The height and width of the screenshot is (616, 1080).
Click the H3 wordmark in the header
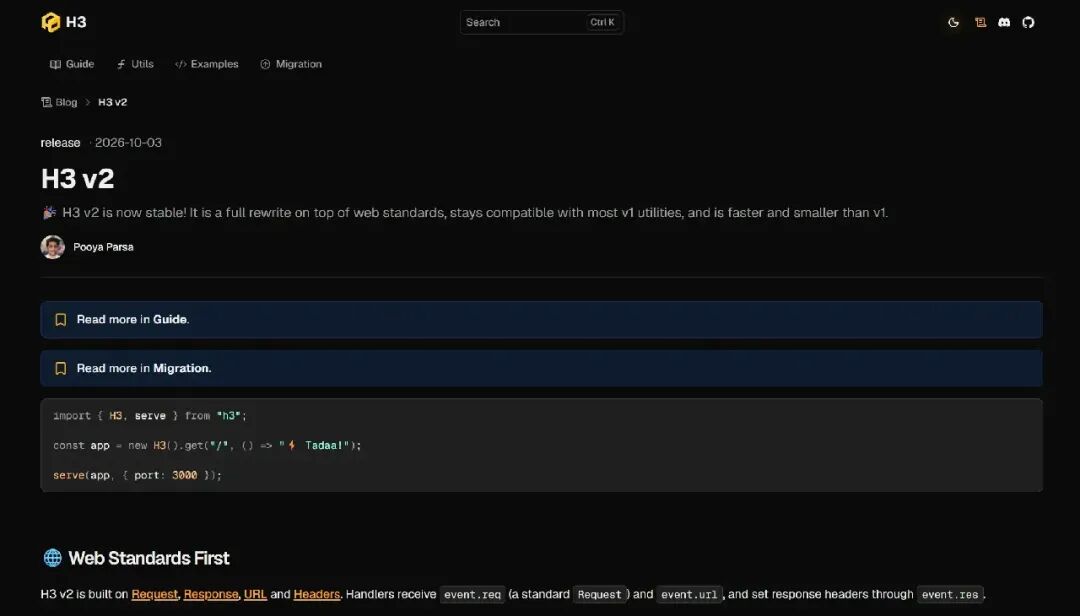tap(76, 22)
